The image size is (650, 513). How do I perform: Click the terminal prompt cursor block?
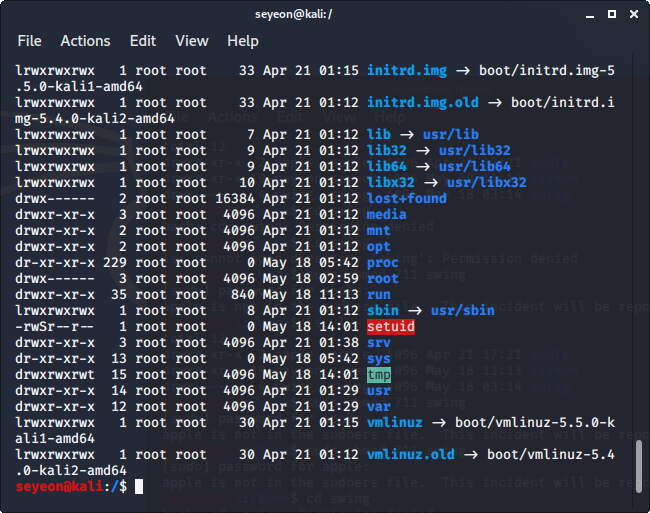139,486
